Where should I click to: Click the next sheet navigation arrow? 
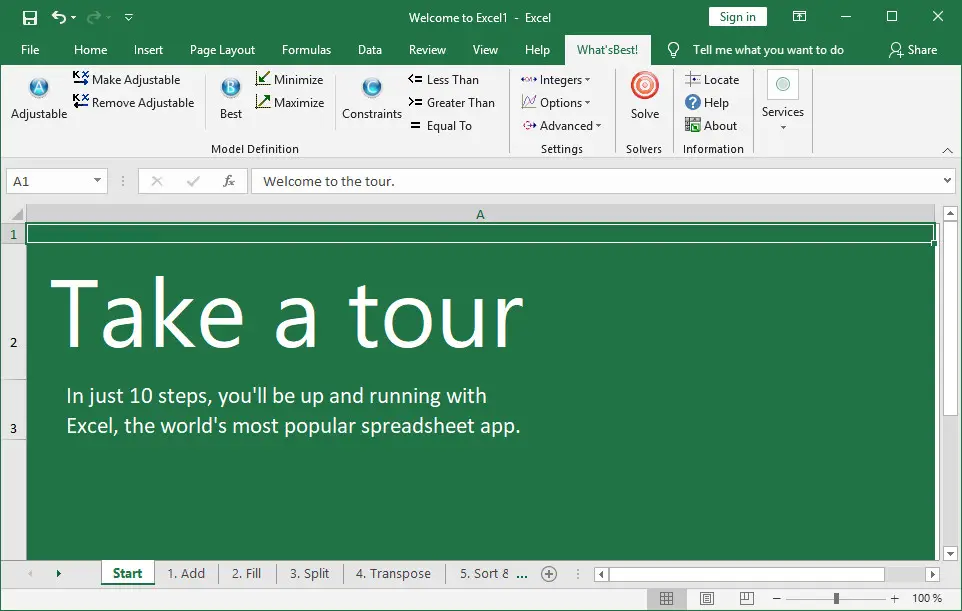(x=59, y=574)
